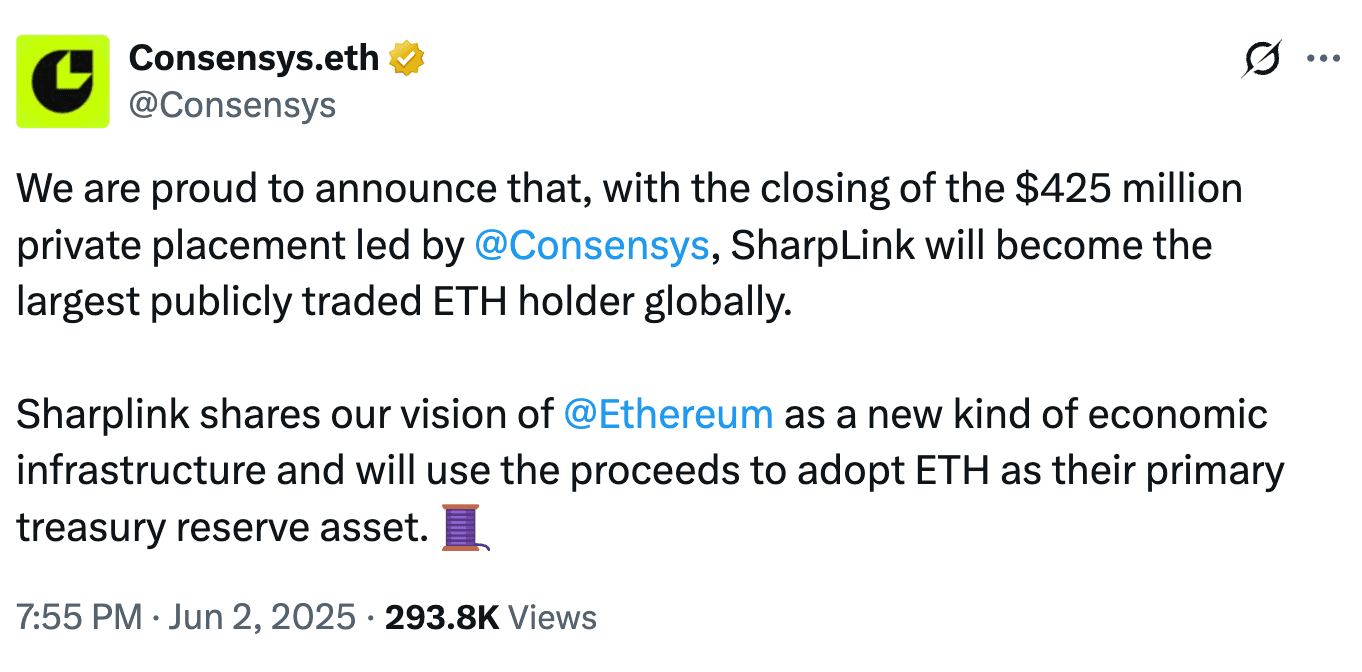Image resolution: width=1362 pixels, height=672 pixels.
Task: Open the Grok explain-post icon
Action: [x=1262, y=60]
